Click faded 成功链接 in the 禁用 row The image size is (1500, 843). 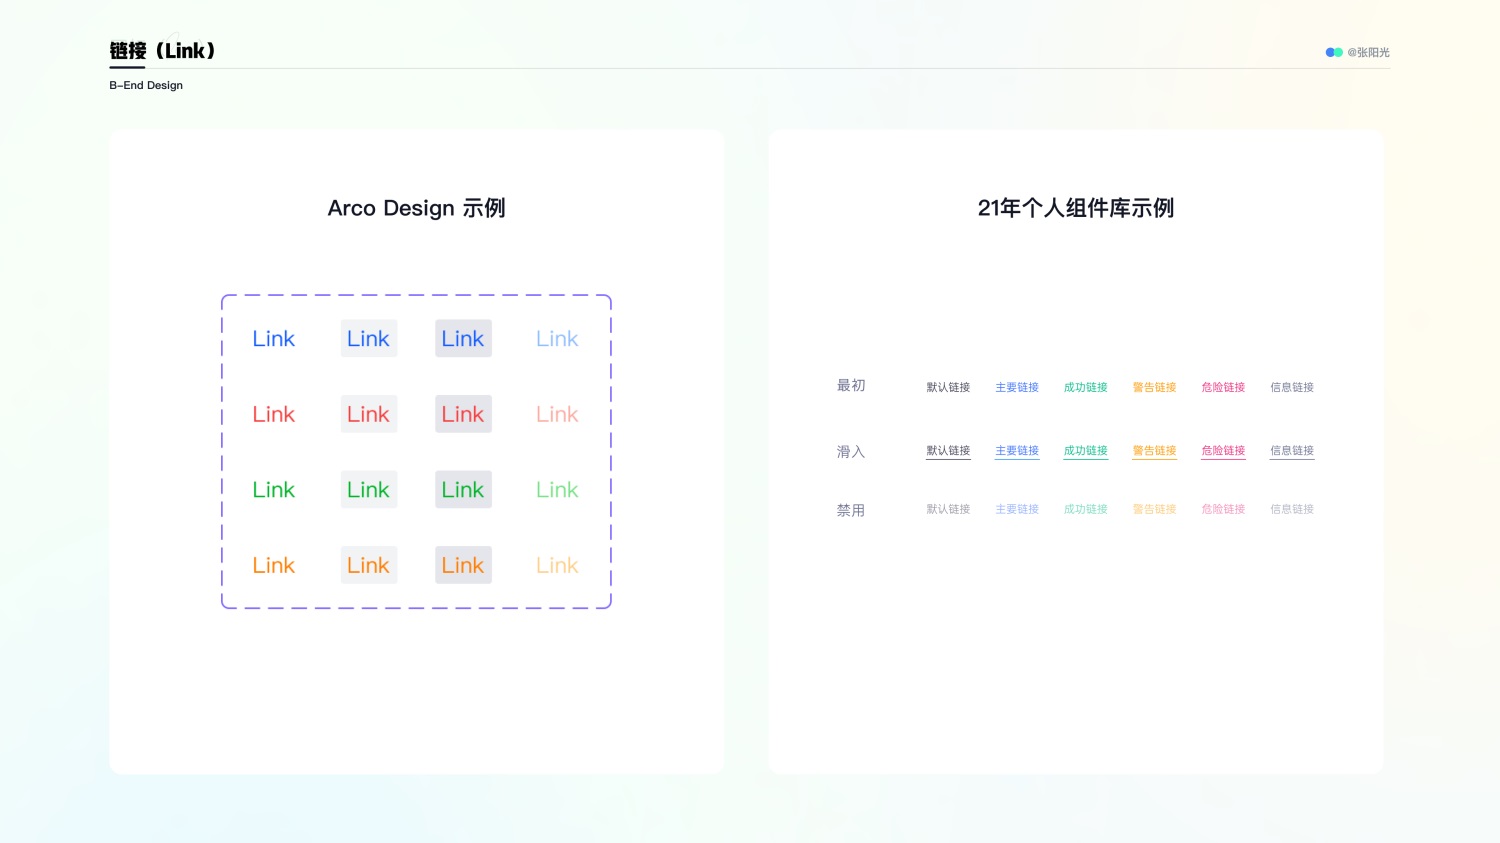point(1086,509)
